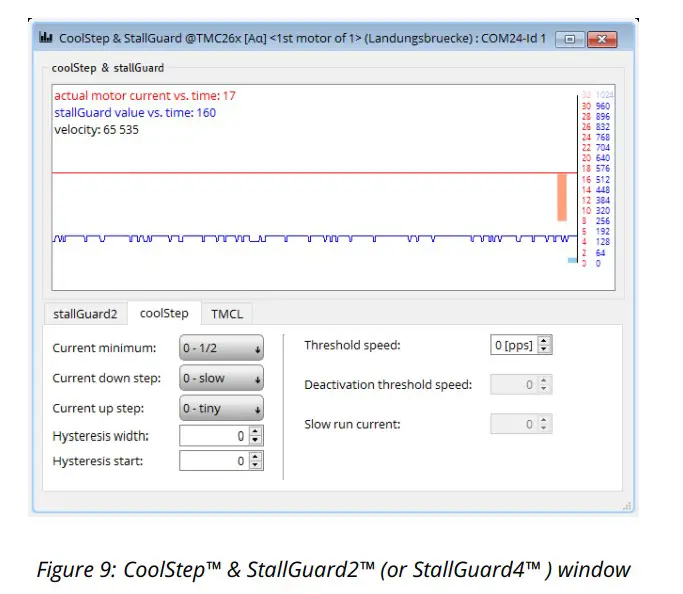The width and height of the screenshot is (683, 594).
Task: Increase Hysteresis start with up arrow
Action: point(256,457)
